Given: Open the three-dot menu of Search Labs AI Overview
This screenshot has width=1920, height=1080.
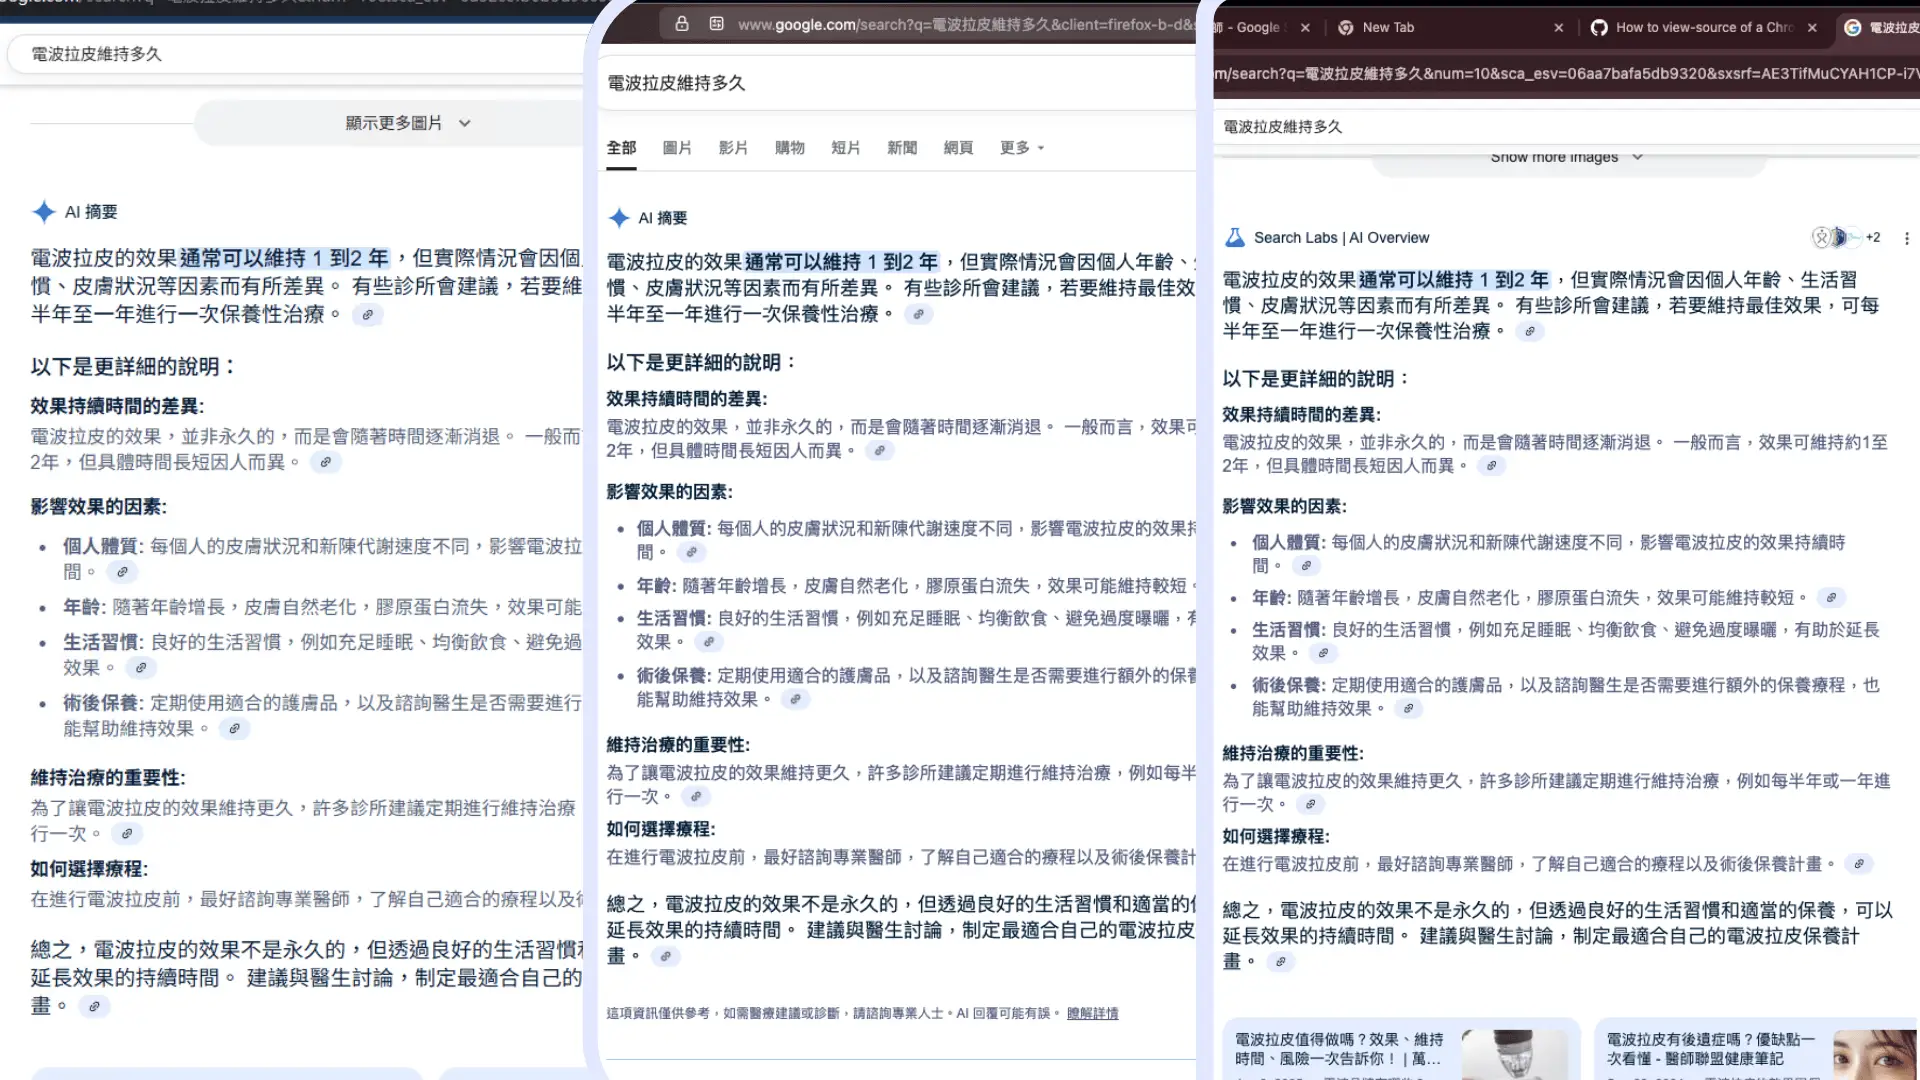Looking at the screenshot, I should click(1906, 238).
